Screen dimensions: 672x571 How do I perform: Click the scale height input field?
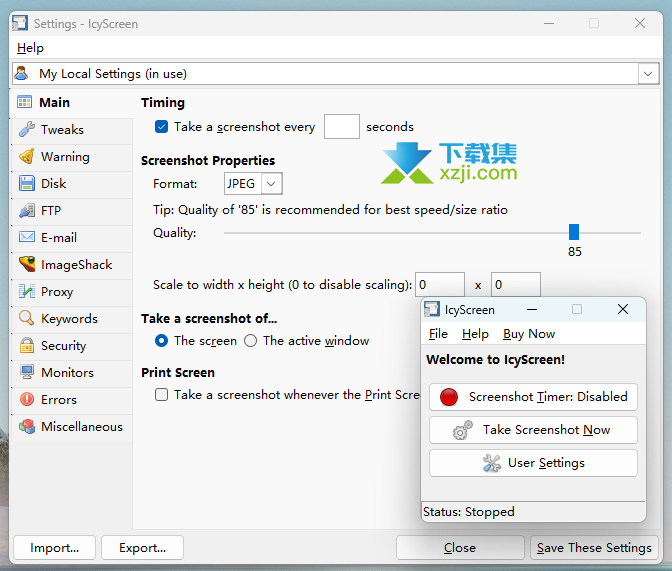tap(516, 284)
